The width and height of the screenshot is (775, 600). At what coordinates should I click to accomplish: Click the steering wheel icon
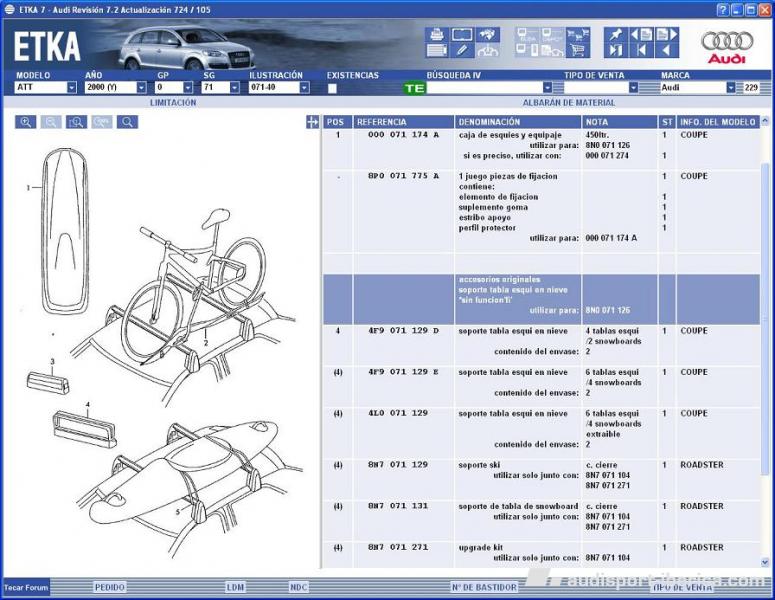coord(487,50)
